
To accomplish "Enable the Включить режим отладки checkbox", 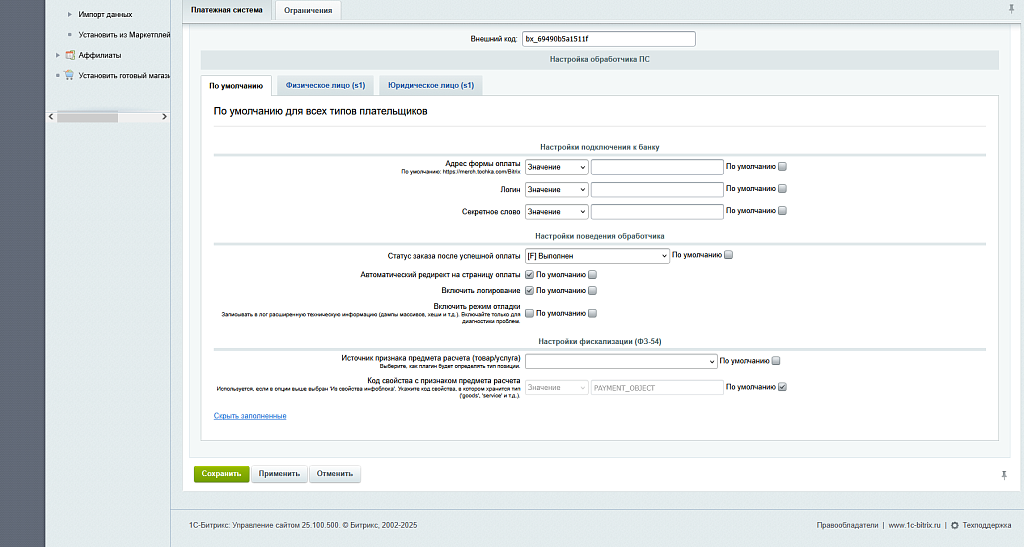I will [x=530, y=313].
